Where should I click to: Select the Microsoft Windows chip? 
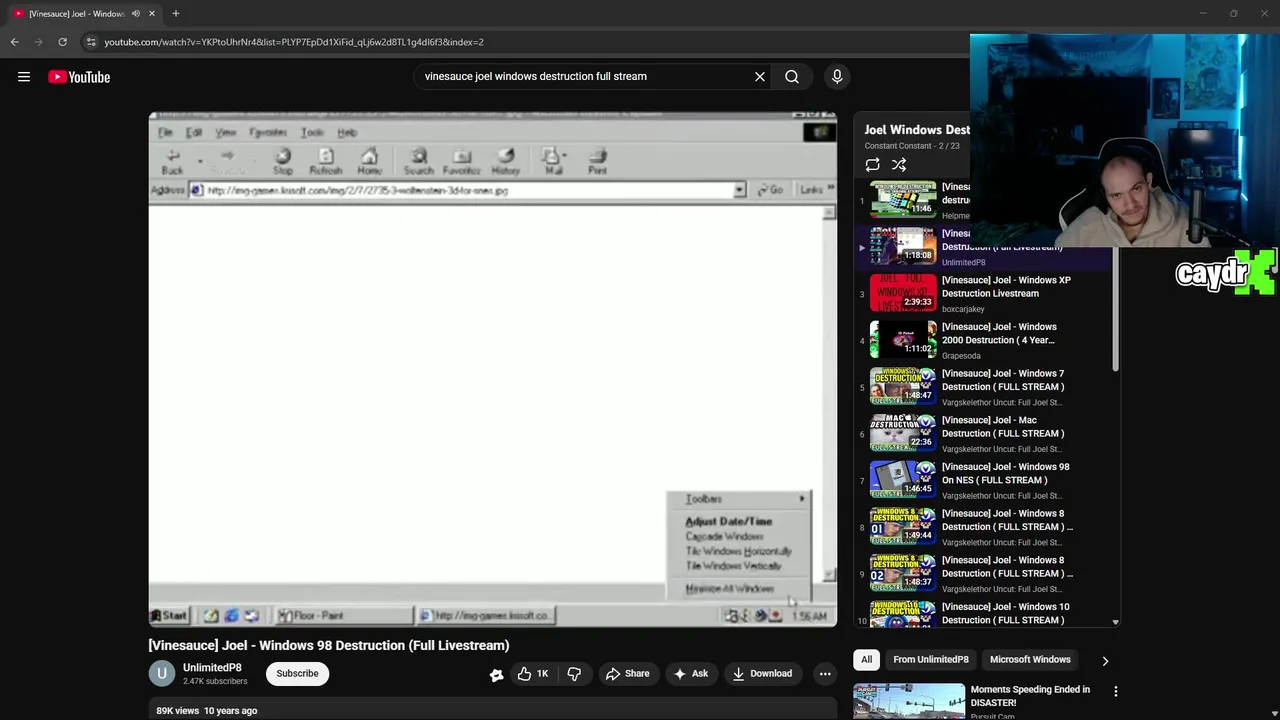(x=1030, y=659)
